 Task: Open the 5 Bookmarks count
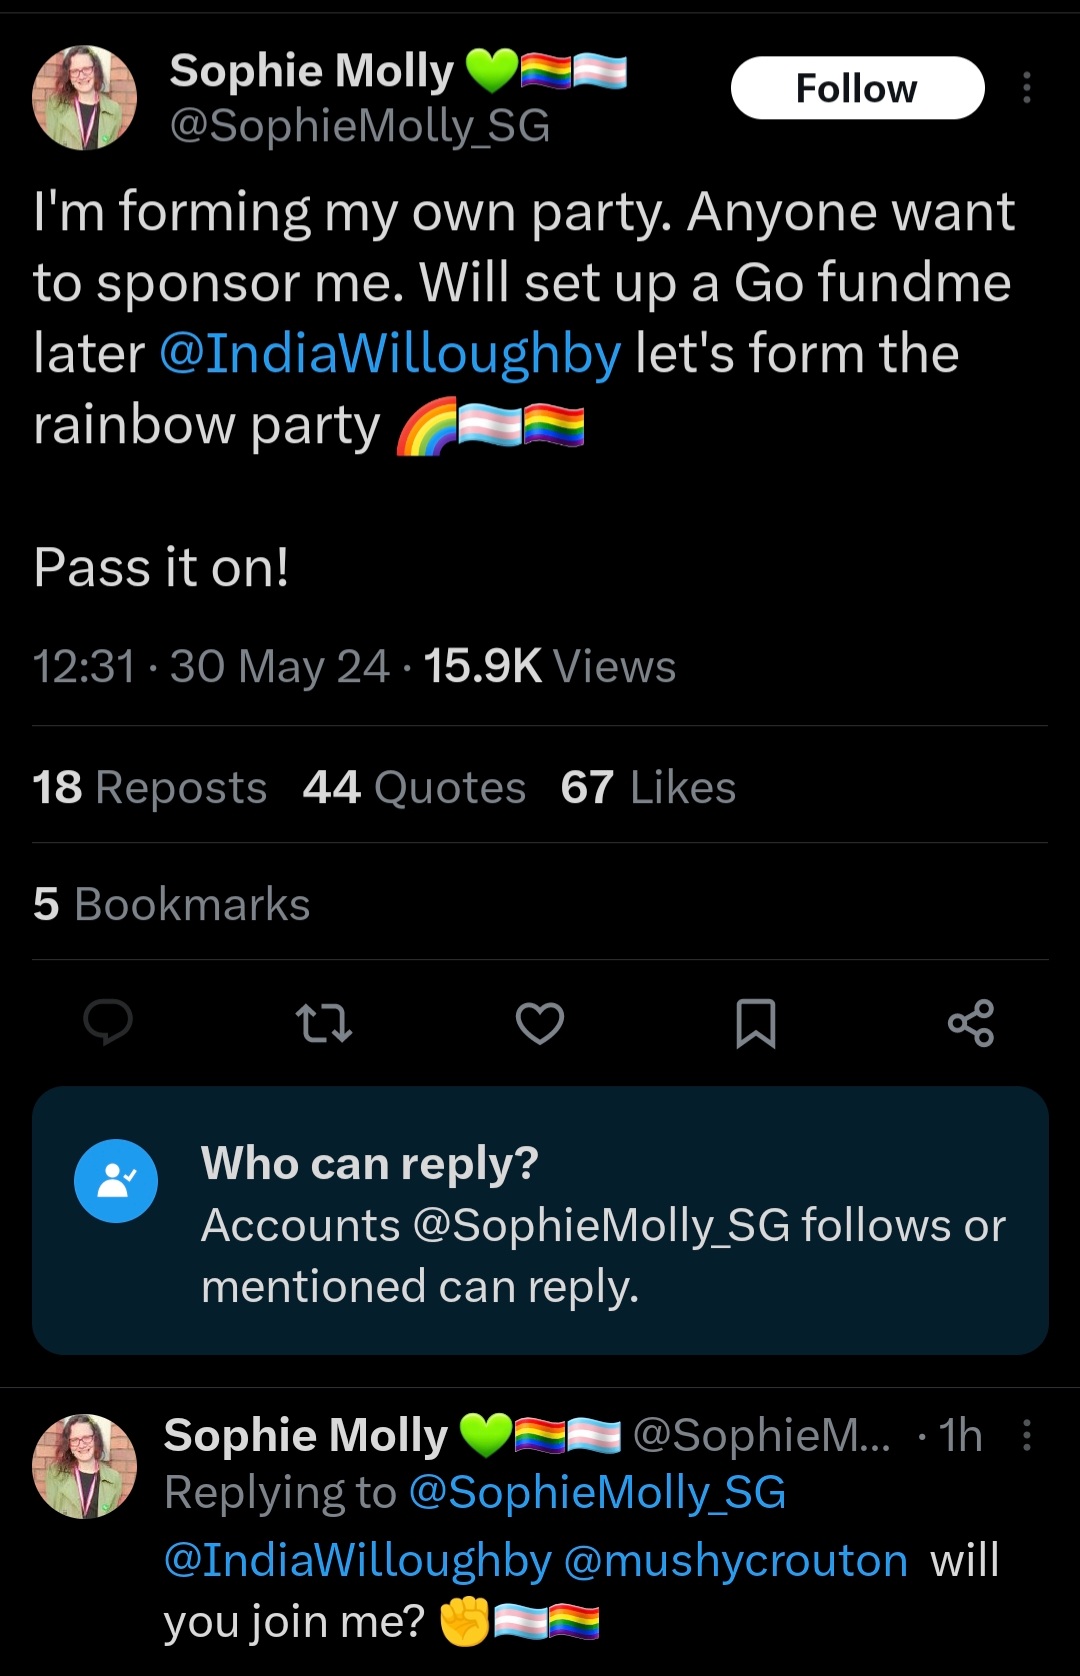[x=172, y=904]
